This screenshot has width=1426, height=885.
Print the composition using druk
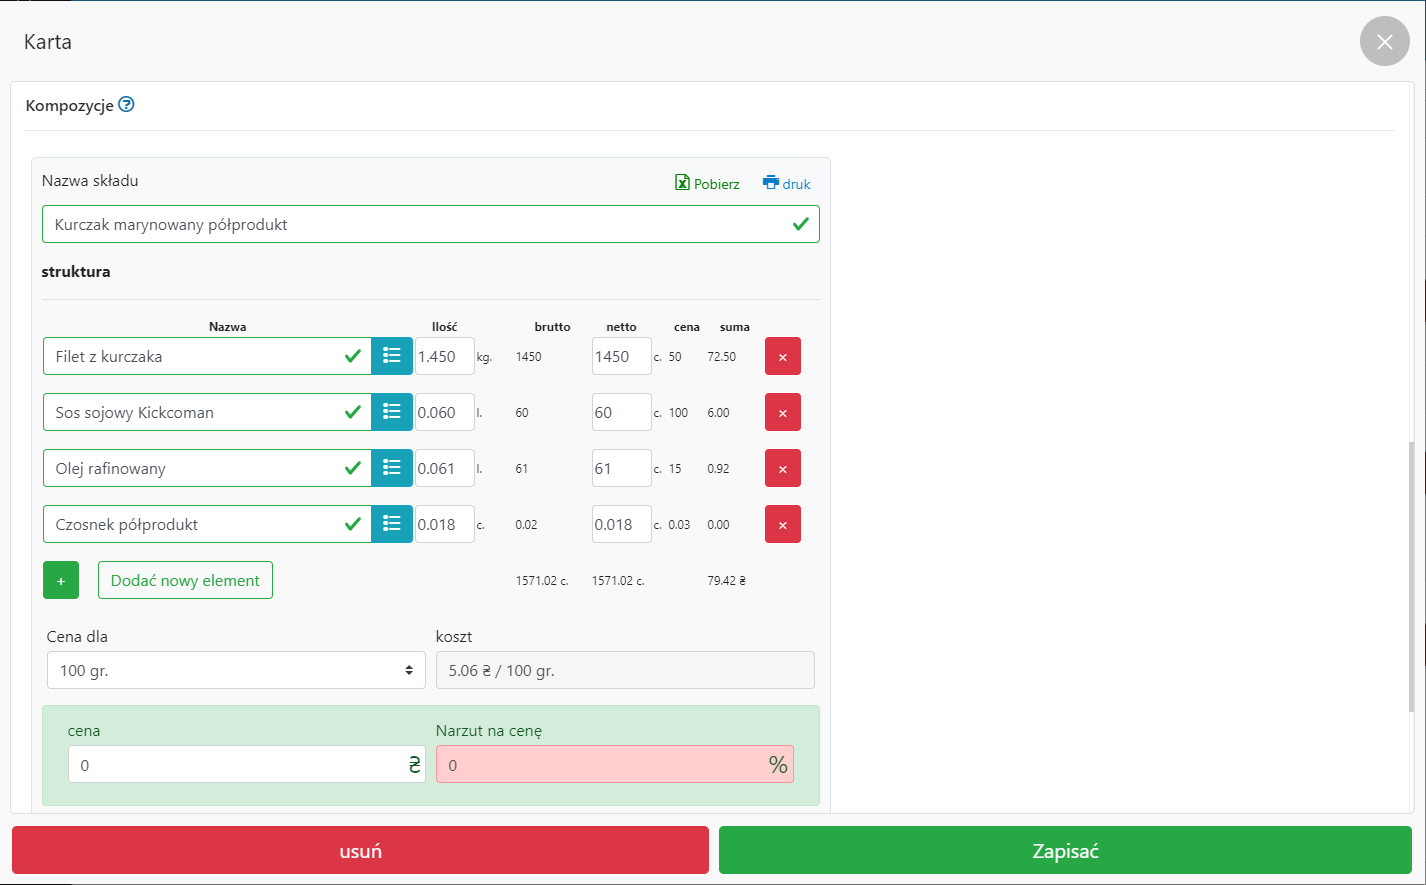coord(787,184)
